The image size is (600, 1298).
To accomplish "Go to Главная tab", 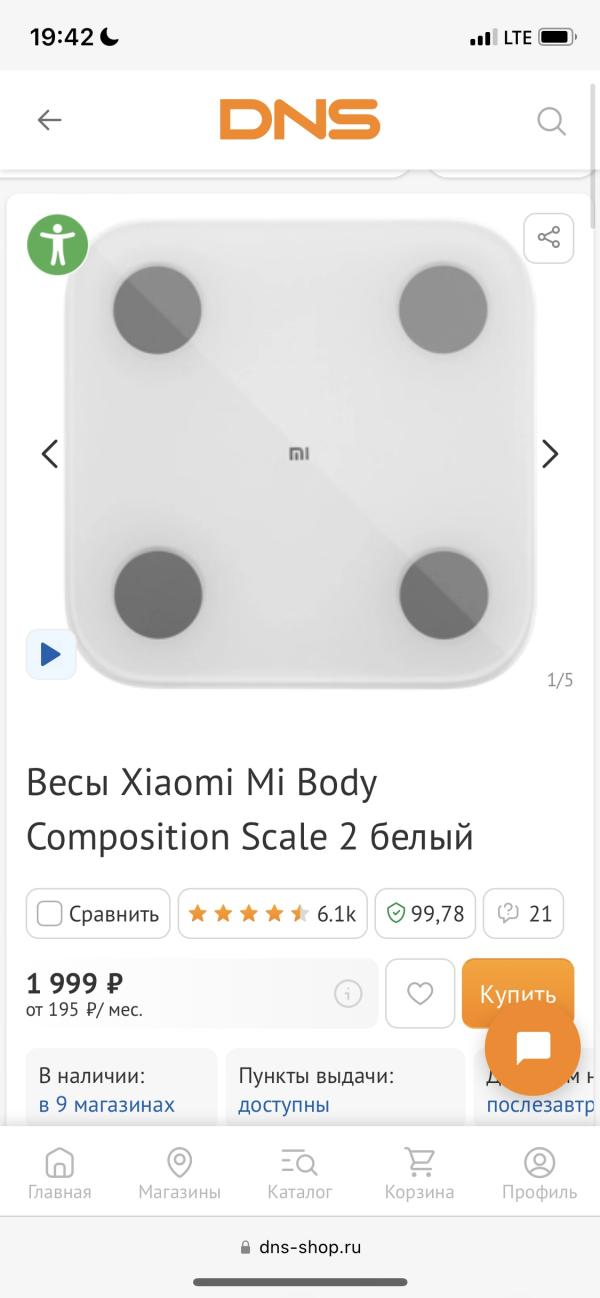I will (x=60, y=1174).
